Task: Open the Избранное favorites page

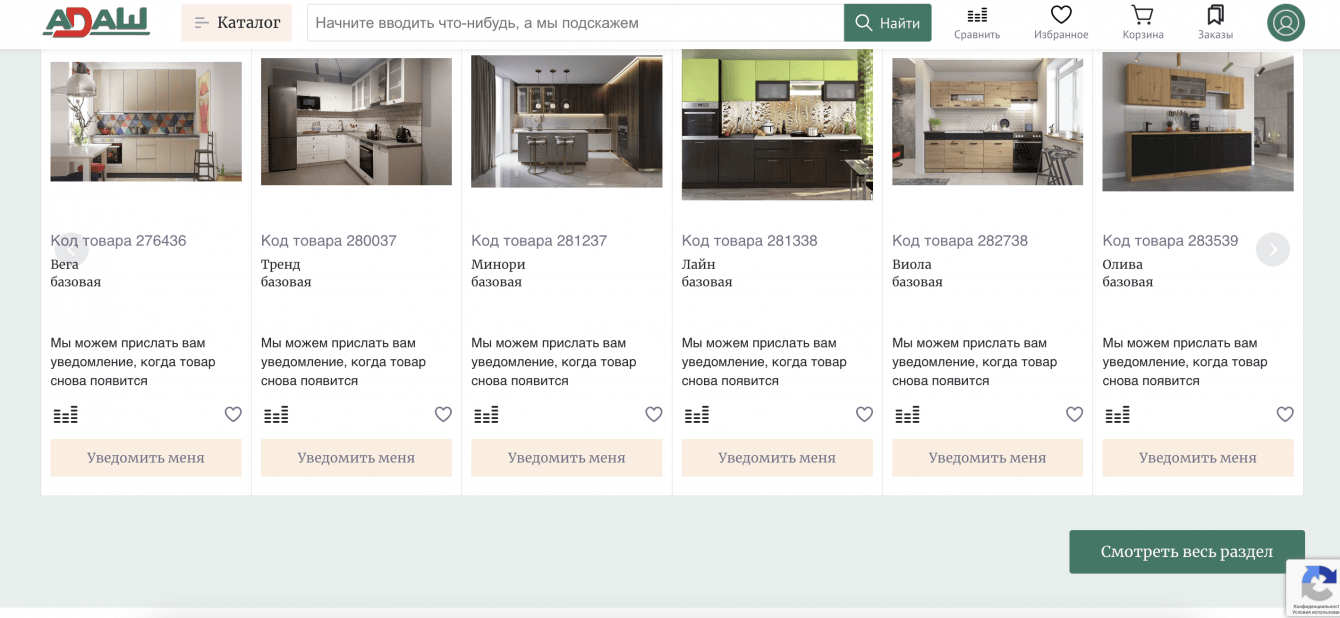Action: pos(1061,22)
